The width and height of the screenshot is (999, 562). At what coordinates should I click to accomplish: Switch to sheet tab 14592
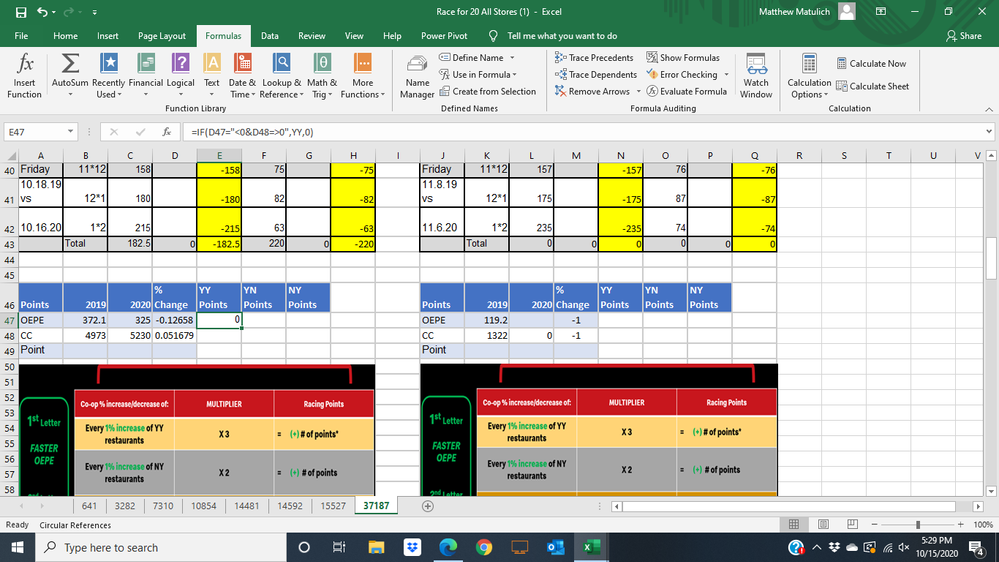point(290,506)
